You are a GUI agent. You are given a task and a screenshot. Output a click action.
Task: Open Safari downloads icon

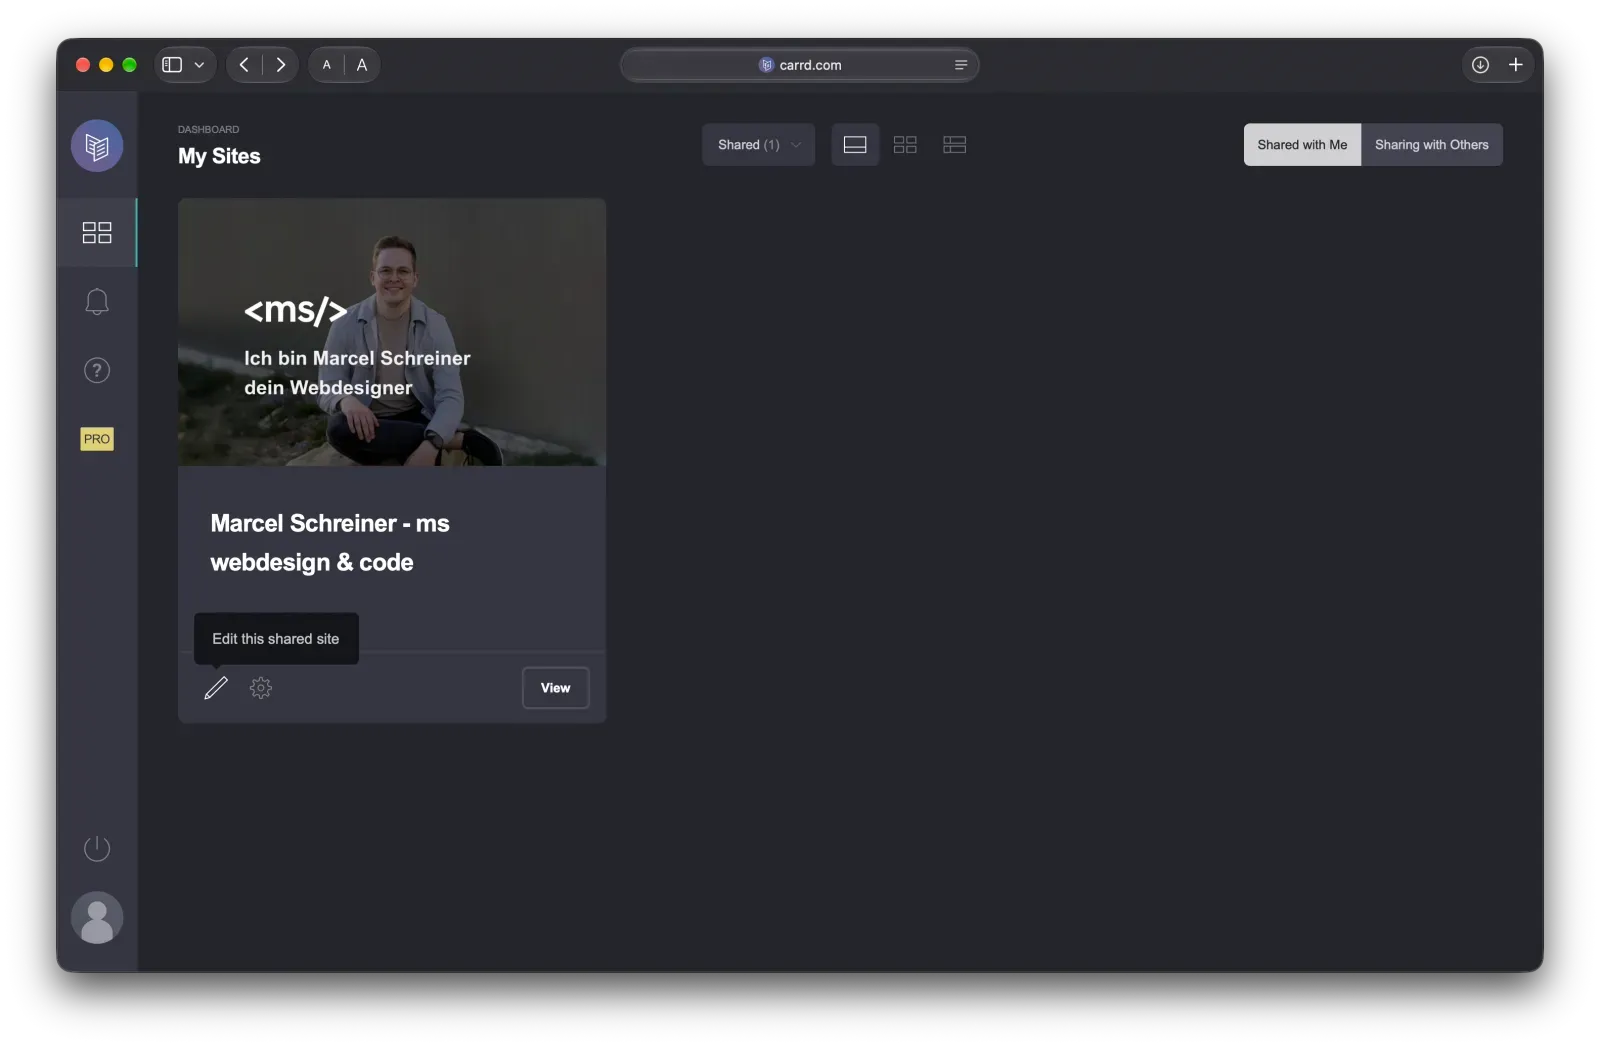click(x=1481, y=65)
